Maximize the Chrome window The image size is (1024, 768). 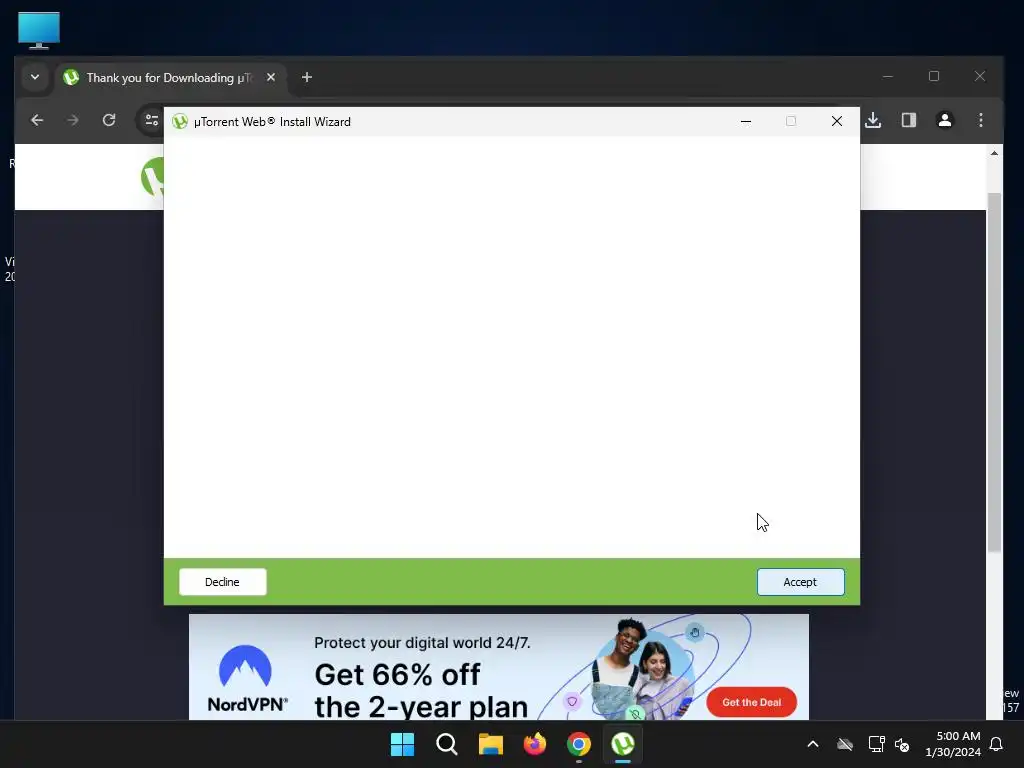934,76
